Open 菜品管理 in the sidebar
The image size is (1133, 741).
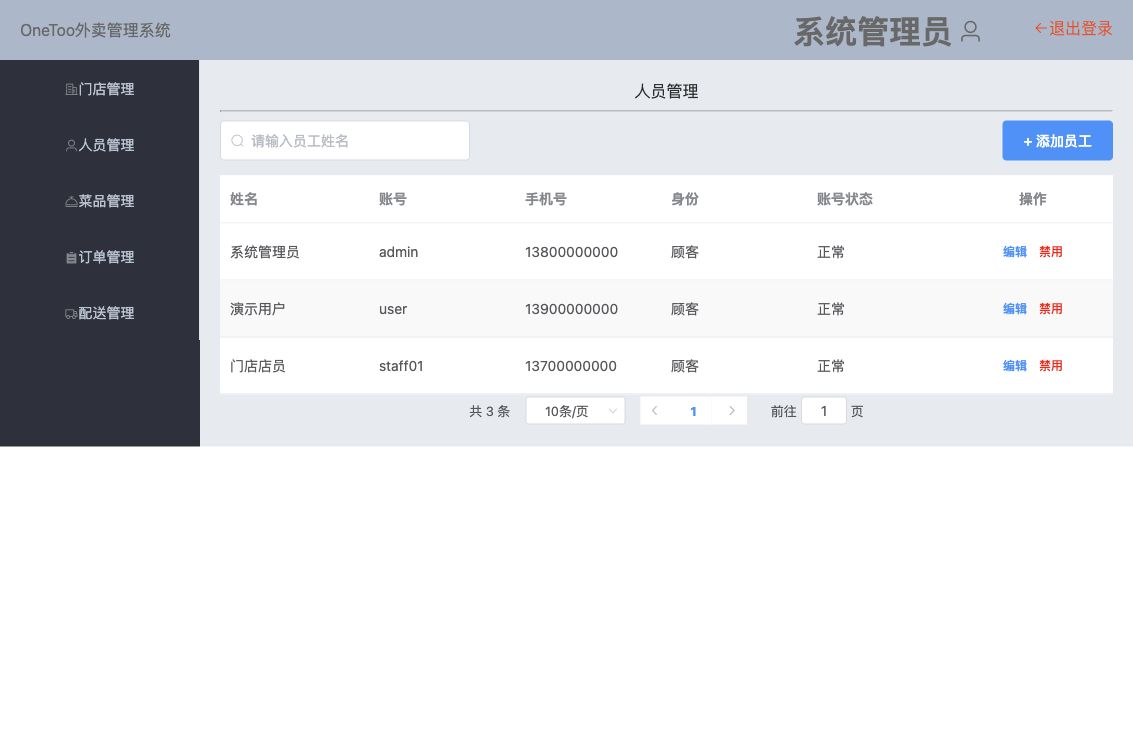click(100, 201)
